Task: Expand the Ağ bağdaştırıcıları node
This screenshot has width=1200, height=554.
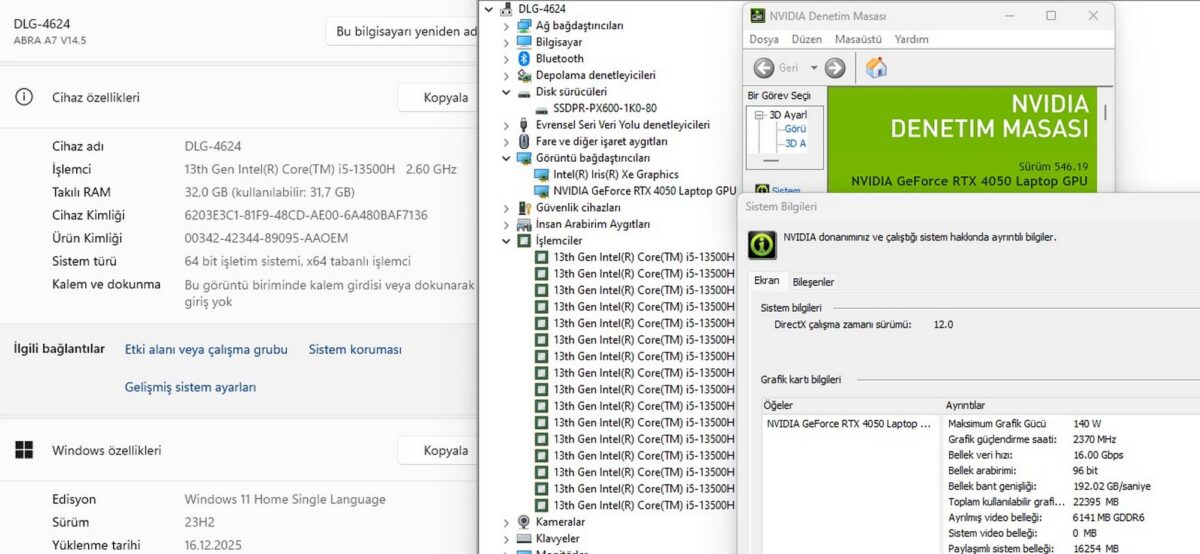Action: pos(506,26)
